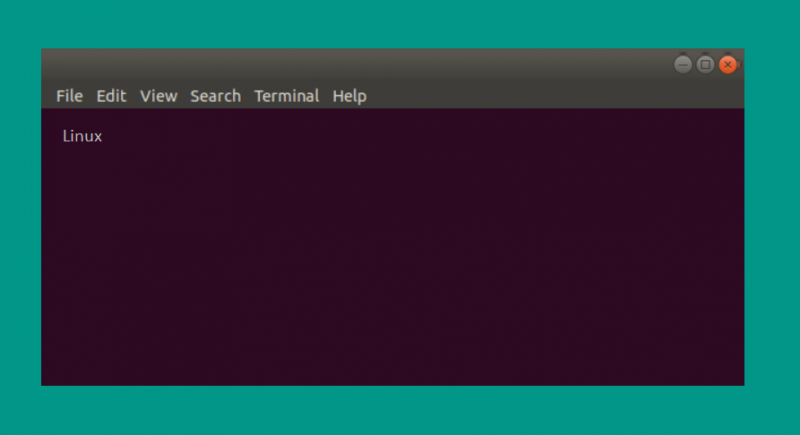This screenshot has width=800, height=435.
Task: Open the Search menu
Action: click(x=215, y=96)
